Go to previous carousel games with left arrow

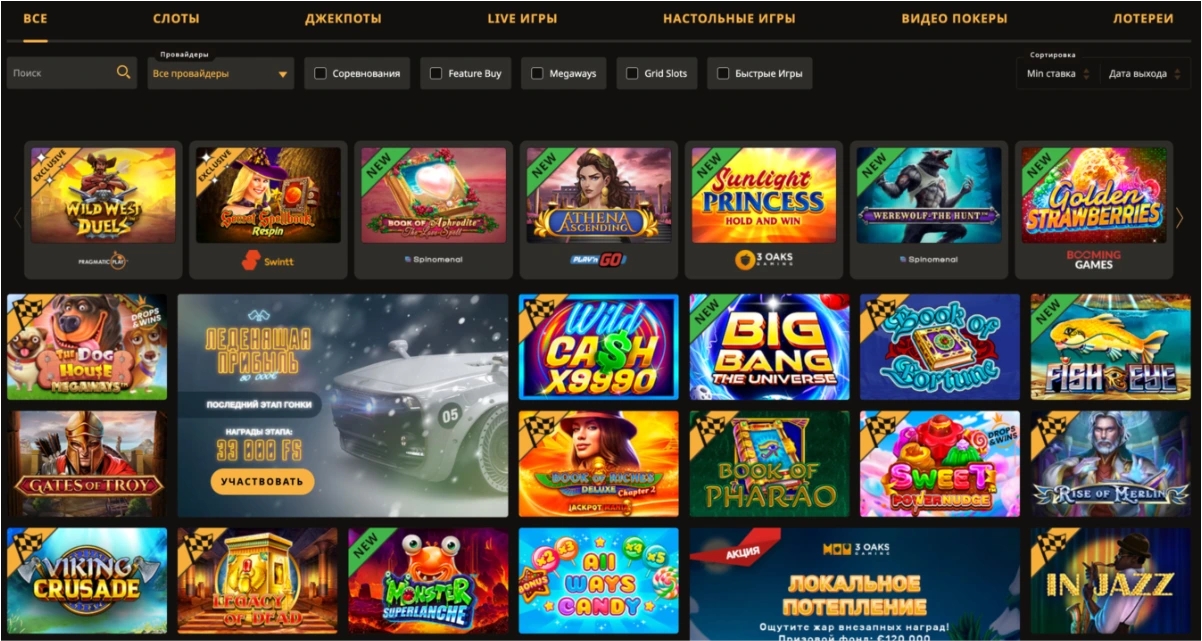pyautogui.click(x=17, y=217)
